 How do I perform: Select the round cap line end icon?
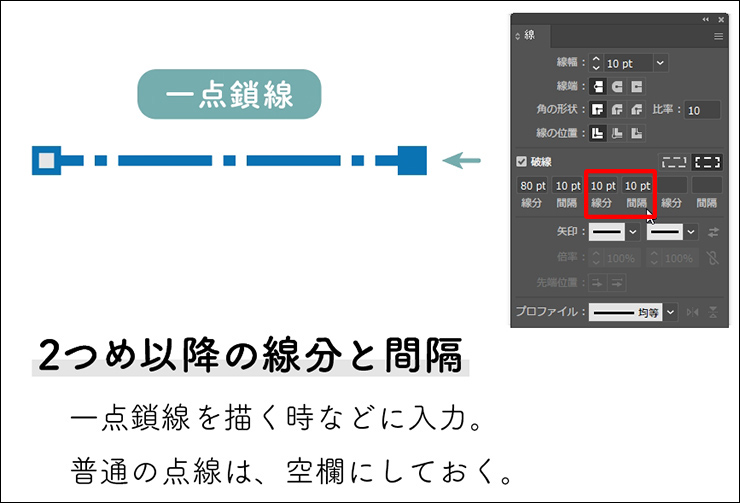coord(617,87)
